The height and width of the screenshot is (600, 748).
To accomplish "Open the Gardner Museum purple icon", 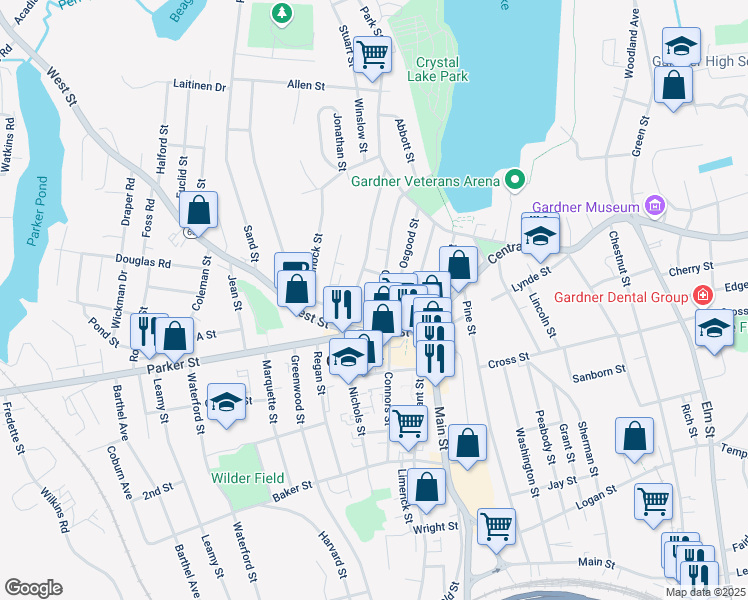I will point(654,206).
